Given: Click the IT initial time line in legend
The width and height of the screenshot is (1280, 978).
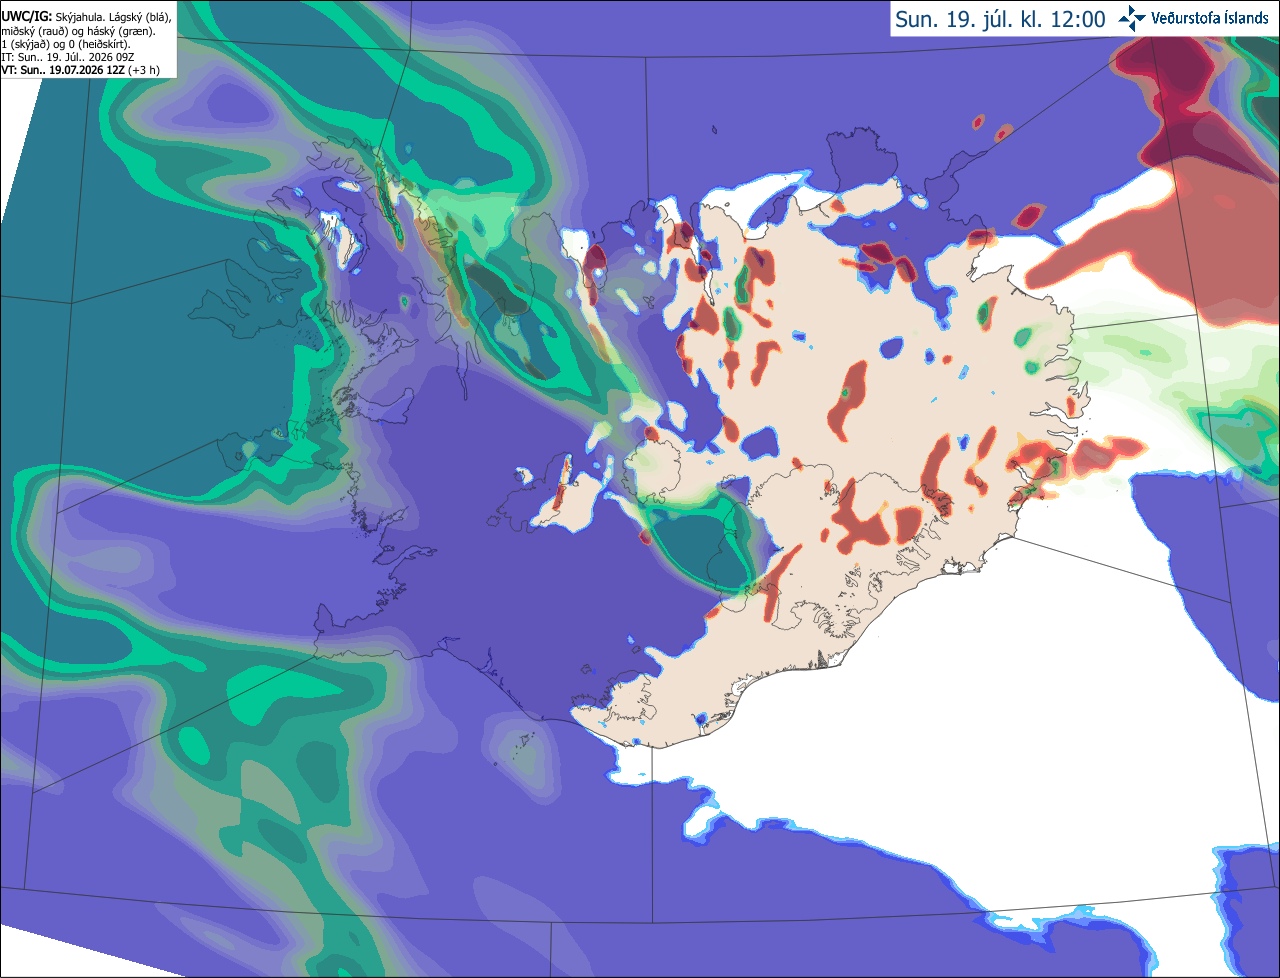Looking at the screenshot, I should [x=68, y=57].
